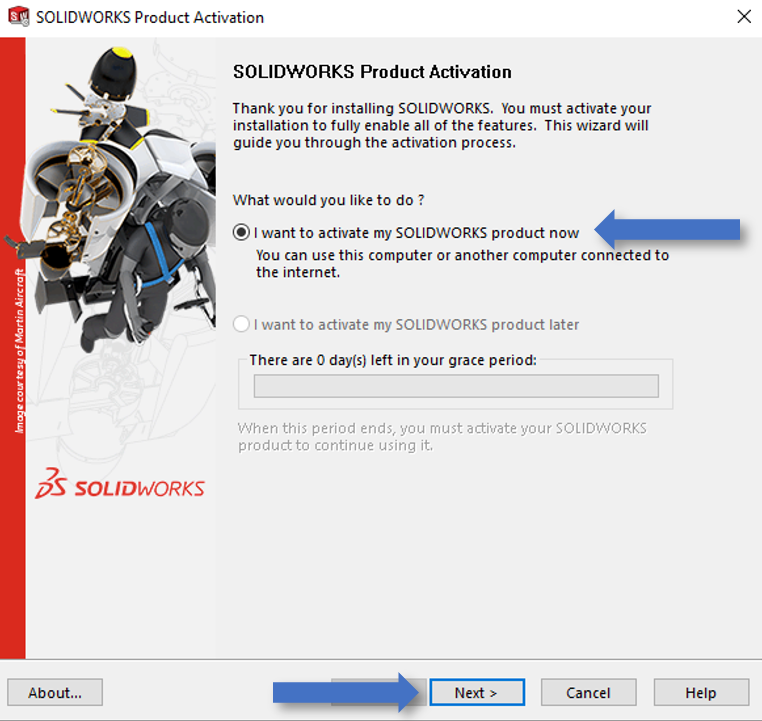Image resolution: width=762 pixels, height=721 pixels.
Task: Open the About dialog
Action: (x=55, y=693)
